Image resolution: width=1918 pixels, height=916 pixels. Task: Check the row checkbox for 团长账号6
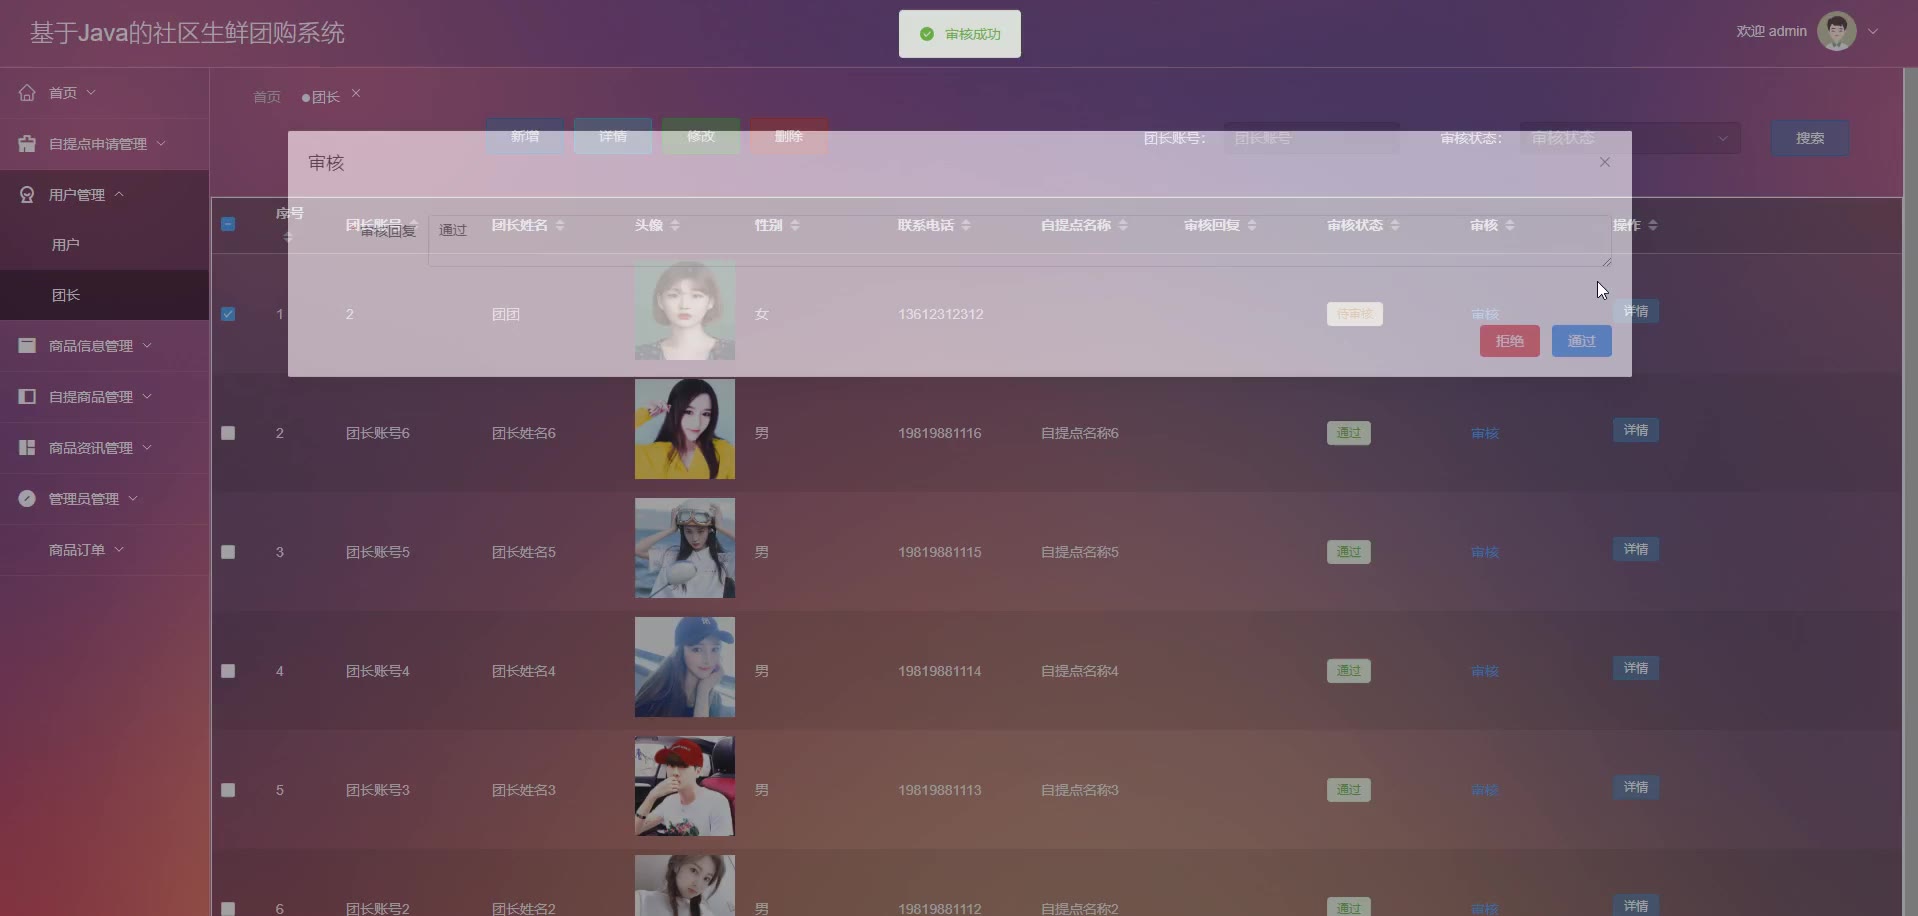click(x=228, y=433)
